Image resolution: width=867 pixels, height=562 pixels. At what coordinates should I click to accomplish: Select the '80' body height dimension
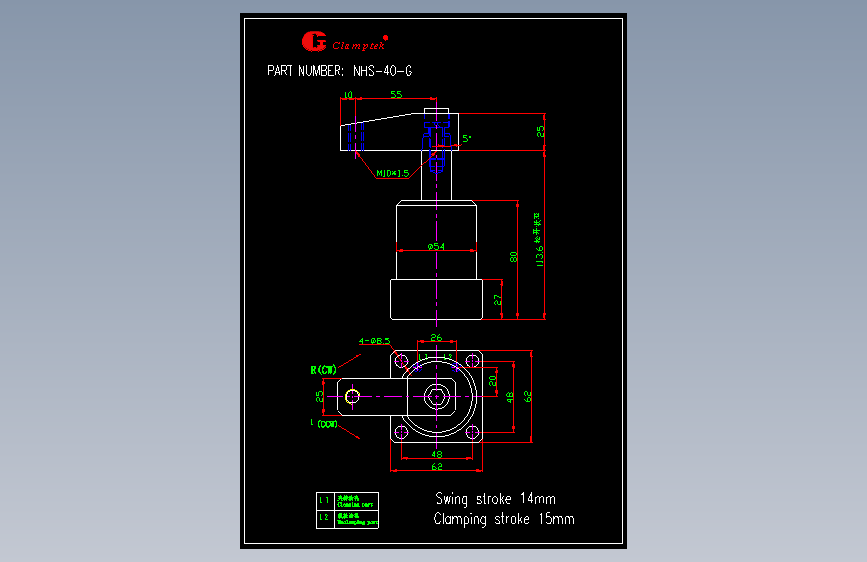pyautogui.click(x=513, y=257)
